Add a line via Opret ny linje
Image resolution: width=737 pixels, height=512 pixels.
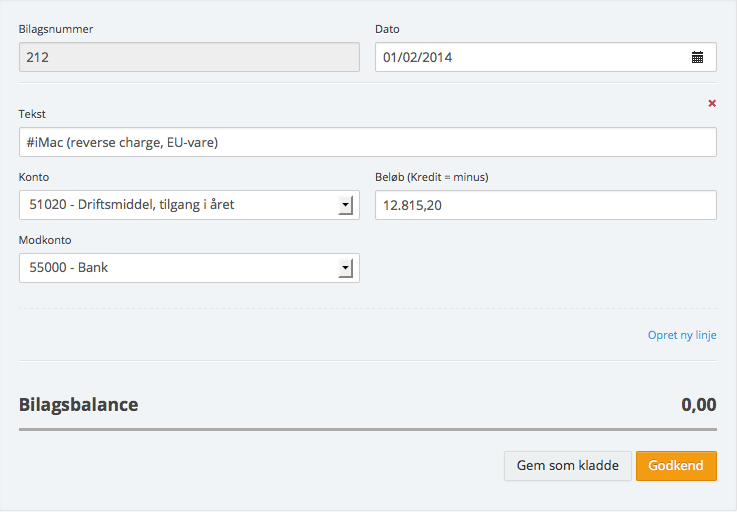[682, 335]
